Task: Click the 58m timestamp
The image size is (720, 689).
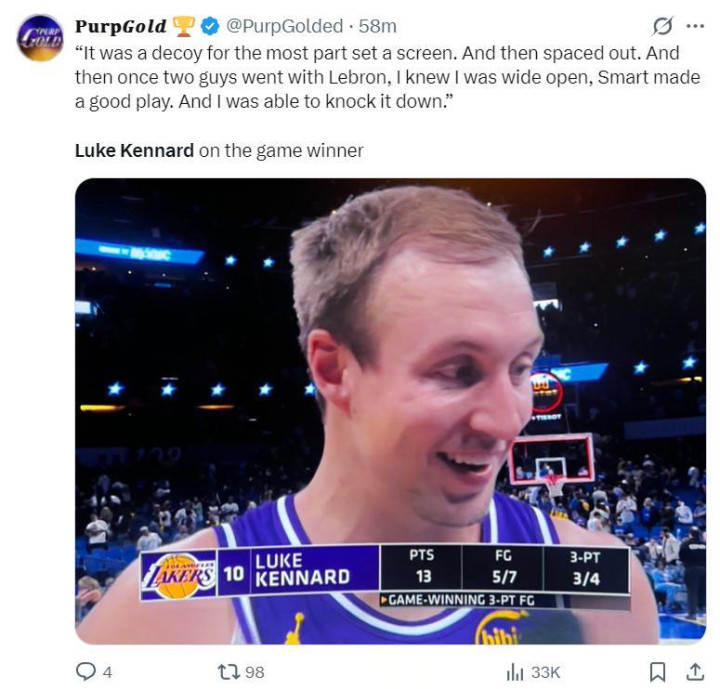Action: [377, 26]
